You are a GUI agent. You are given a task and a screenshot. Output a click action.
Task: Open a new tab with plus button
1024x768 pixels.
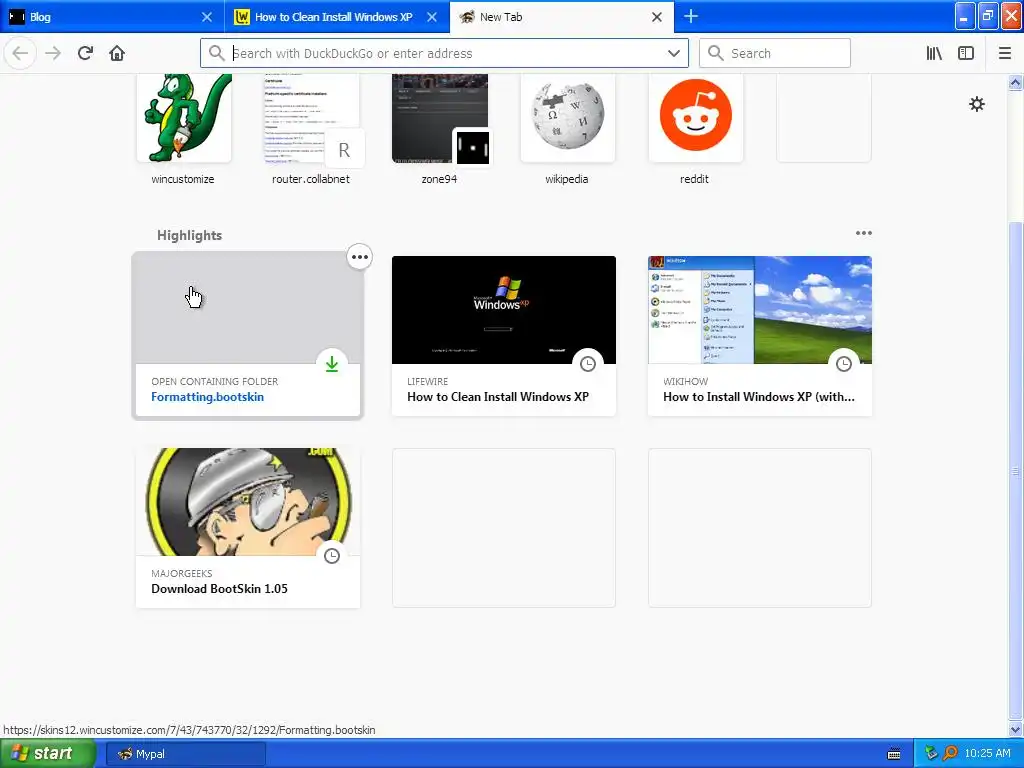click(691, 16)
